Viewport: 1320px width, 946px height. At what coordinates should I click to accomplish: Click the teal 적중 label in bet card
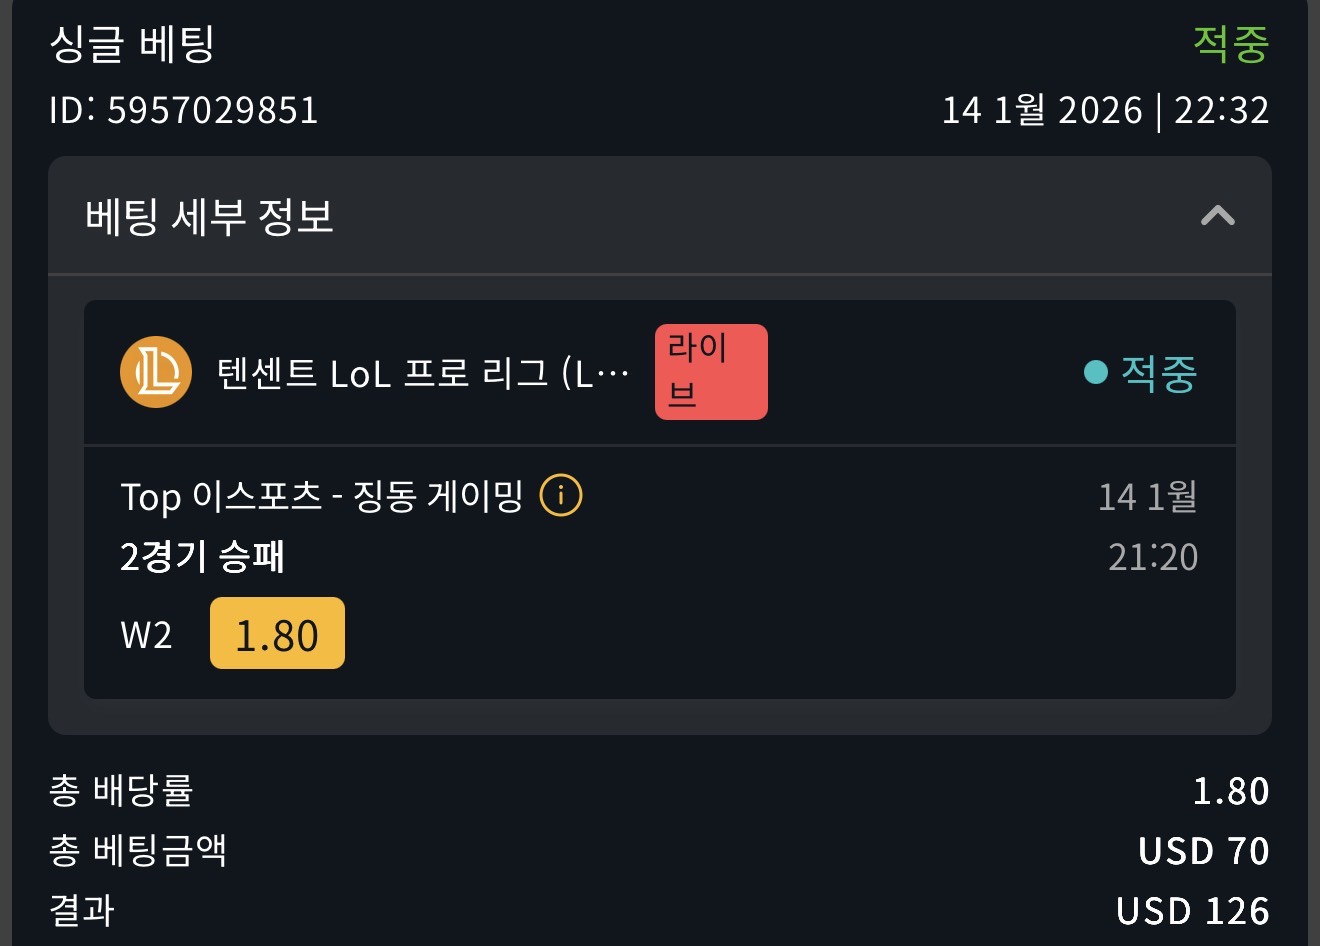(x=1158, y=373)
